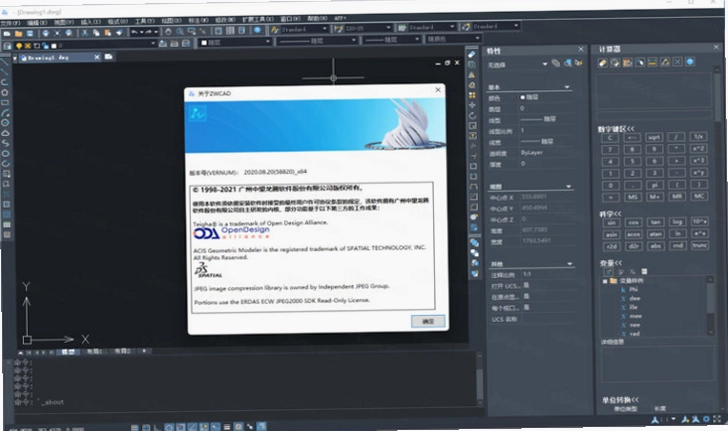Image resolution: width=728 pixels, height=431 pixels.
Task: Click the blue help circle icon in 计算器
Action: (x=690, y=61)
